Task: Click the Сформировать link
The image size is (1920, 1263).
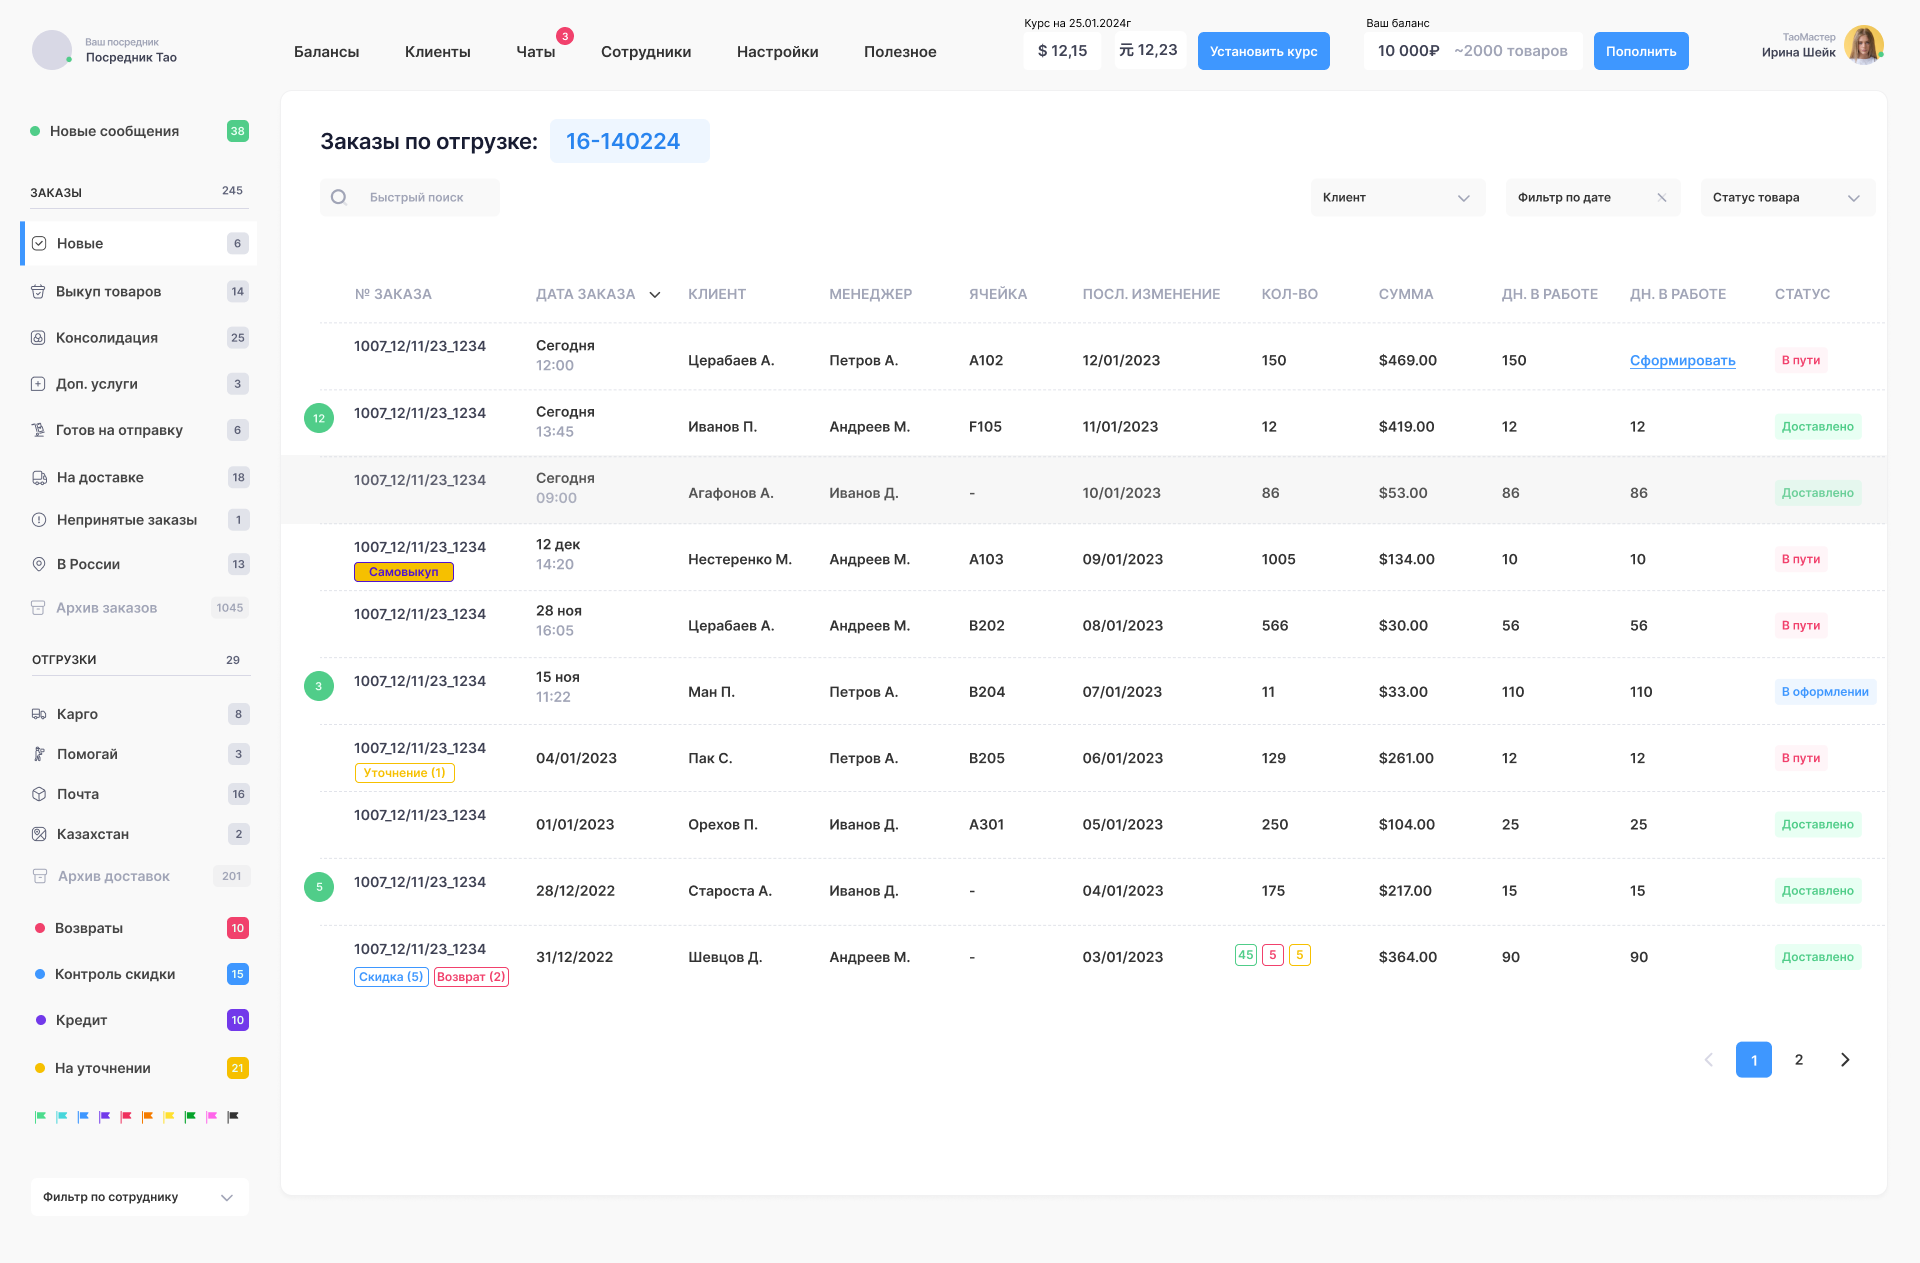Action: (x=1682, y=360)
